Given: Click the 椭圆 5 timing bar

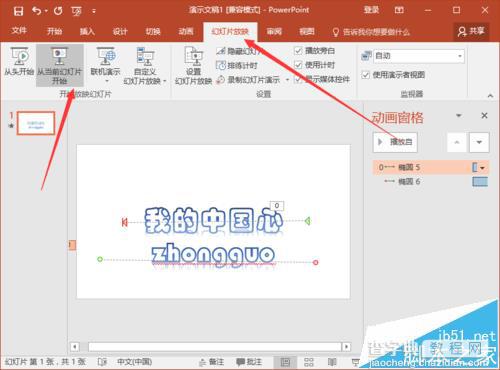Looking at the screenshot, I should pos(475,167).
